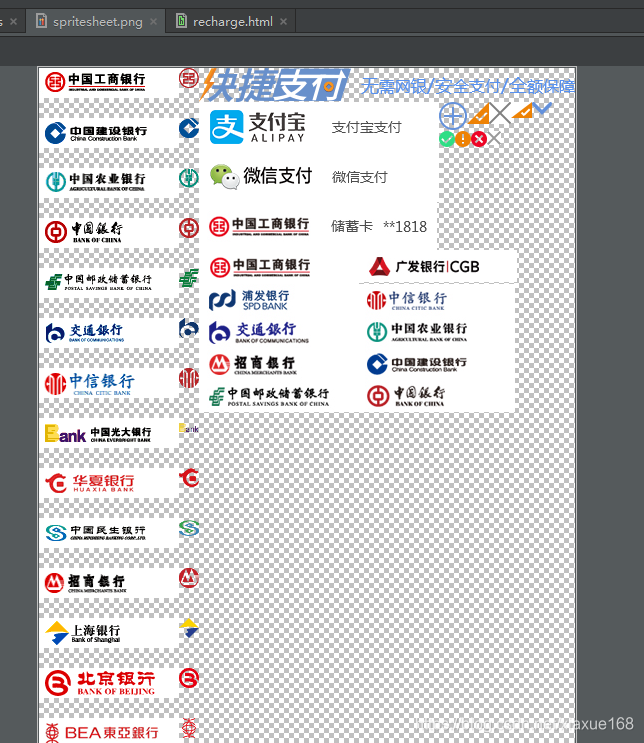Click the orange exclamation warning icon

pos(463,139)
